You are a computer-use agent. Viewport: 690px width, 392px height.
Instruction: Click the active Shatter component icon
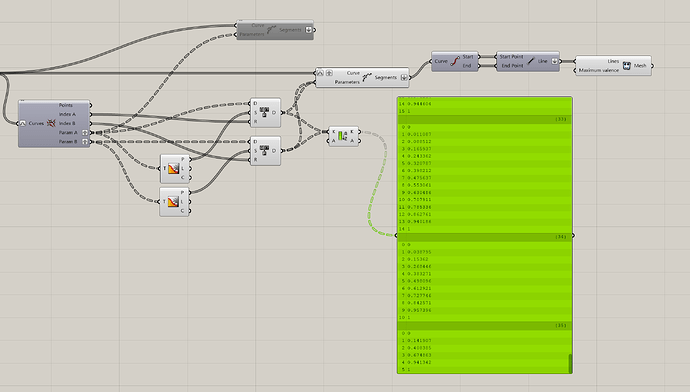click(x=367, y=77)
